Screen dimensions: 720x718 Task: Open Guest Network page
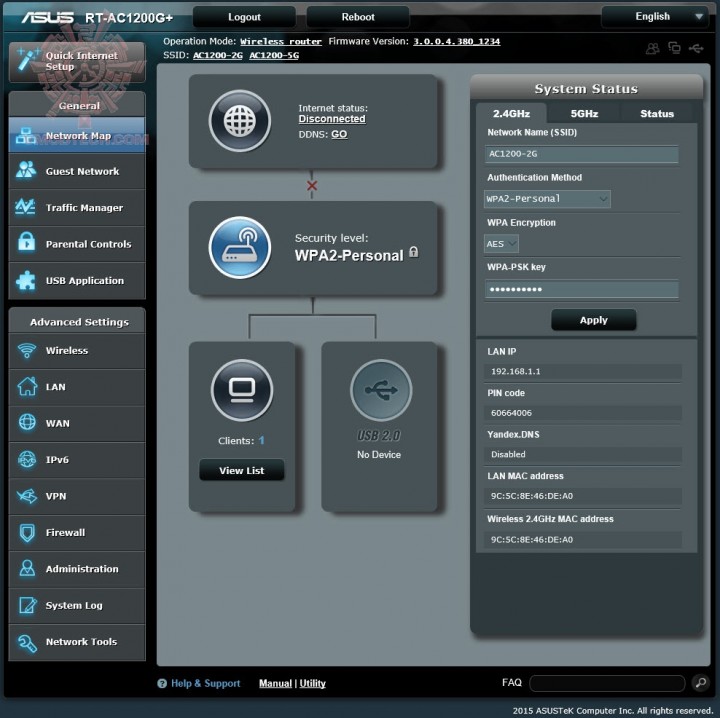77,171
